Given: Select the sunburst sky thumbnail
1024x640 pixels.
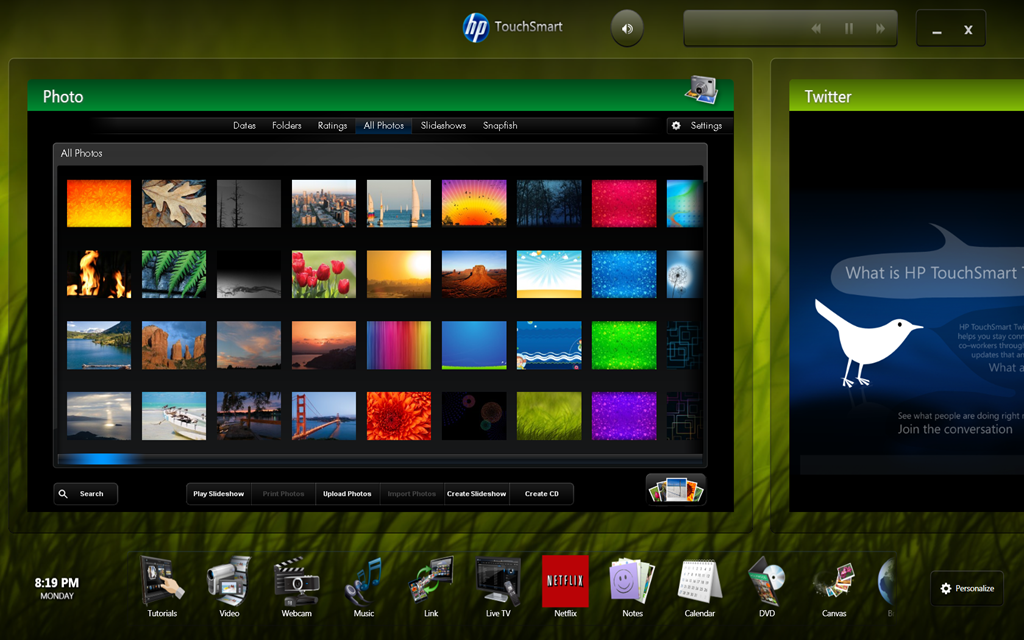Looking at the screenshot, I should point(549,274).
